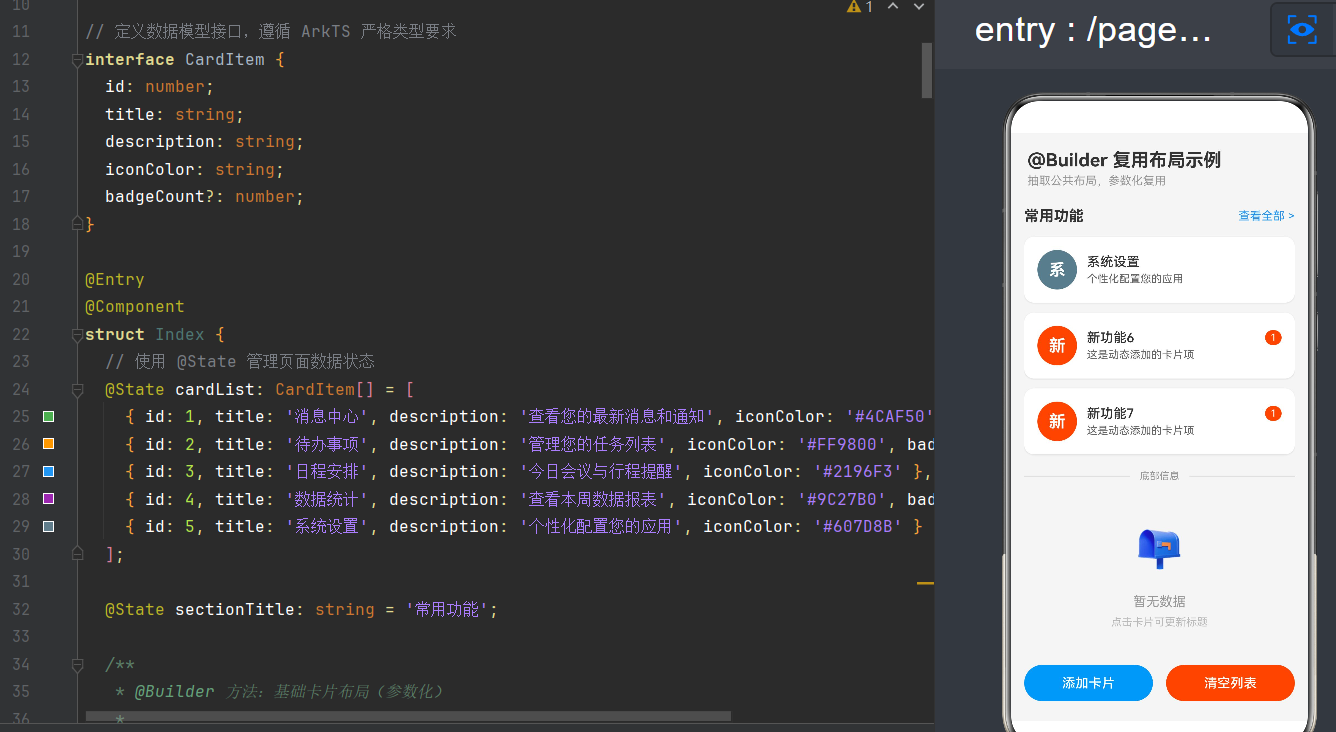Click the orange '新' avatar on 新功能7 card
The width and height of the screenshot is (1336, 732).
coord(1057,422)
